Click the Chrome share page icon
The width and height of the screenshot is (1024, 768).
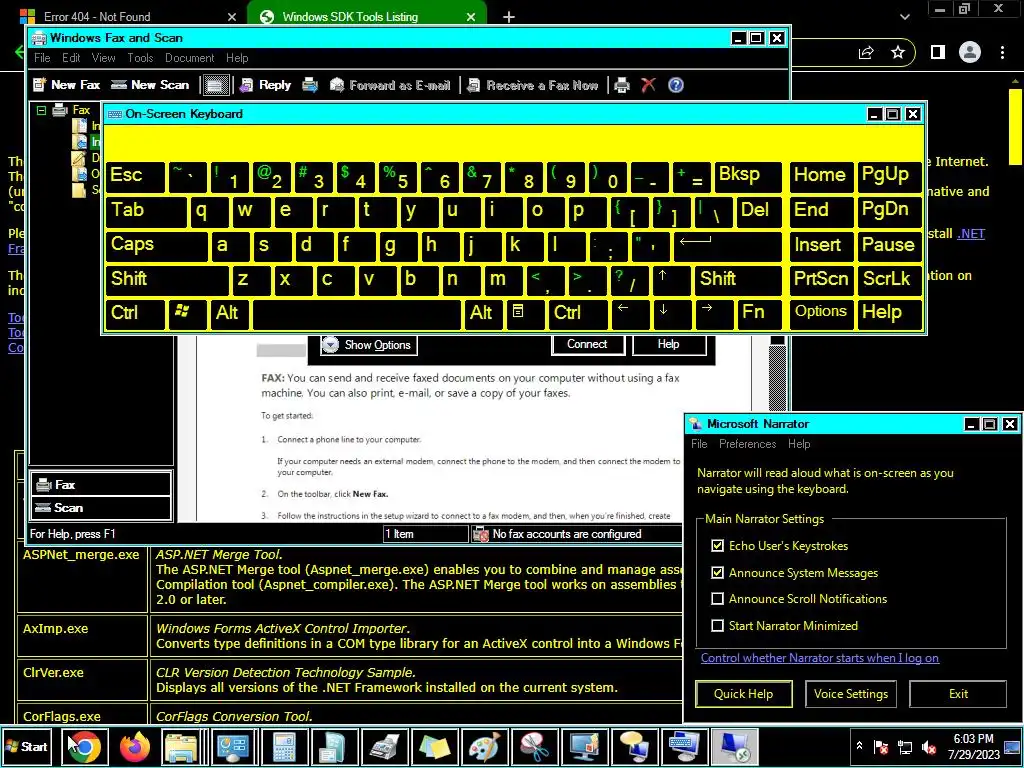point(866,52)
